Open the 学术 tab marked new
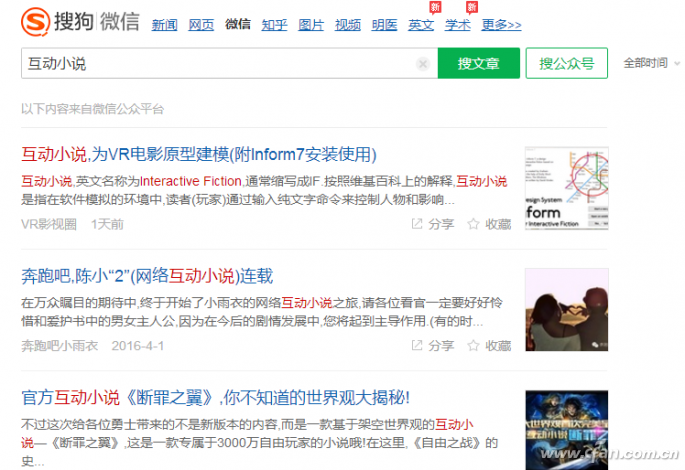This screenshot has width=685, height=470. (x=458, y=24)
